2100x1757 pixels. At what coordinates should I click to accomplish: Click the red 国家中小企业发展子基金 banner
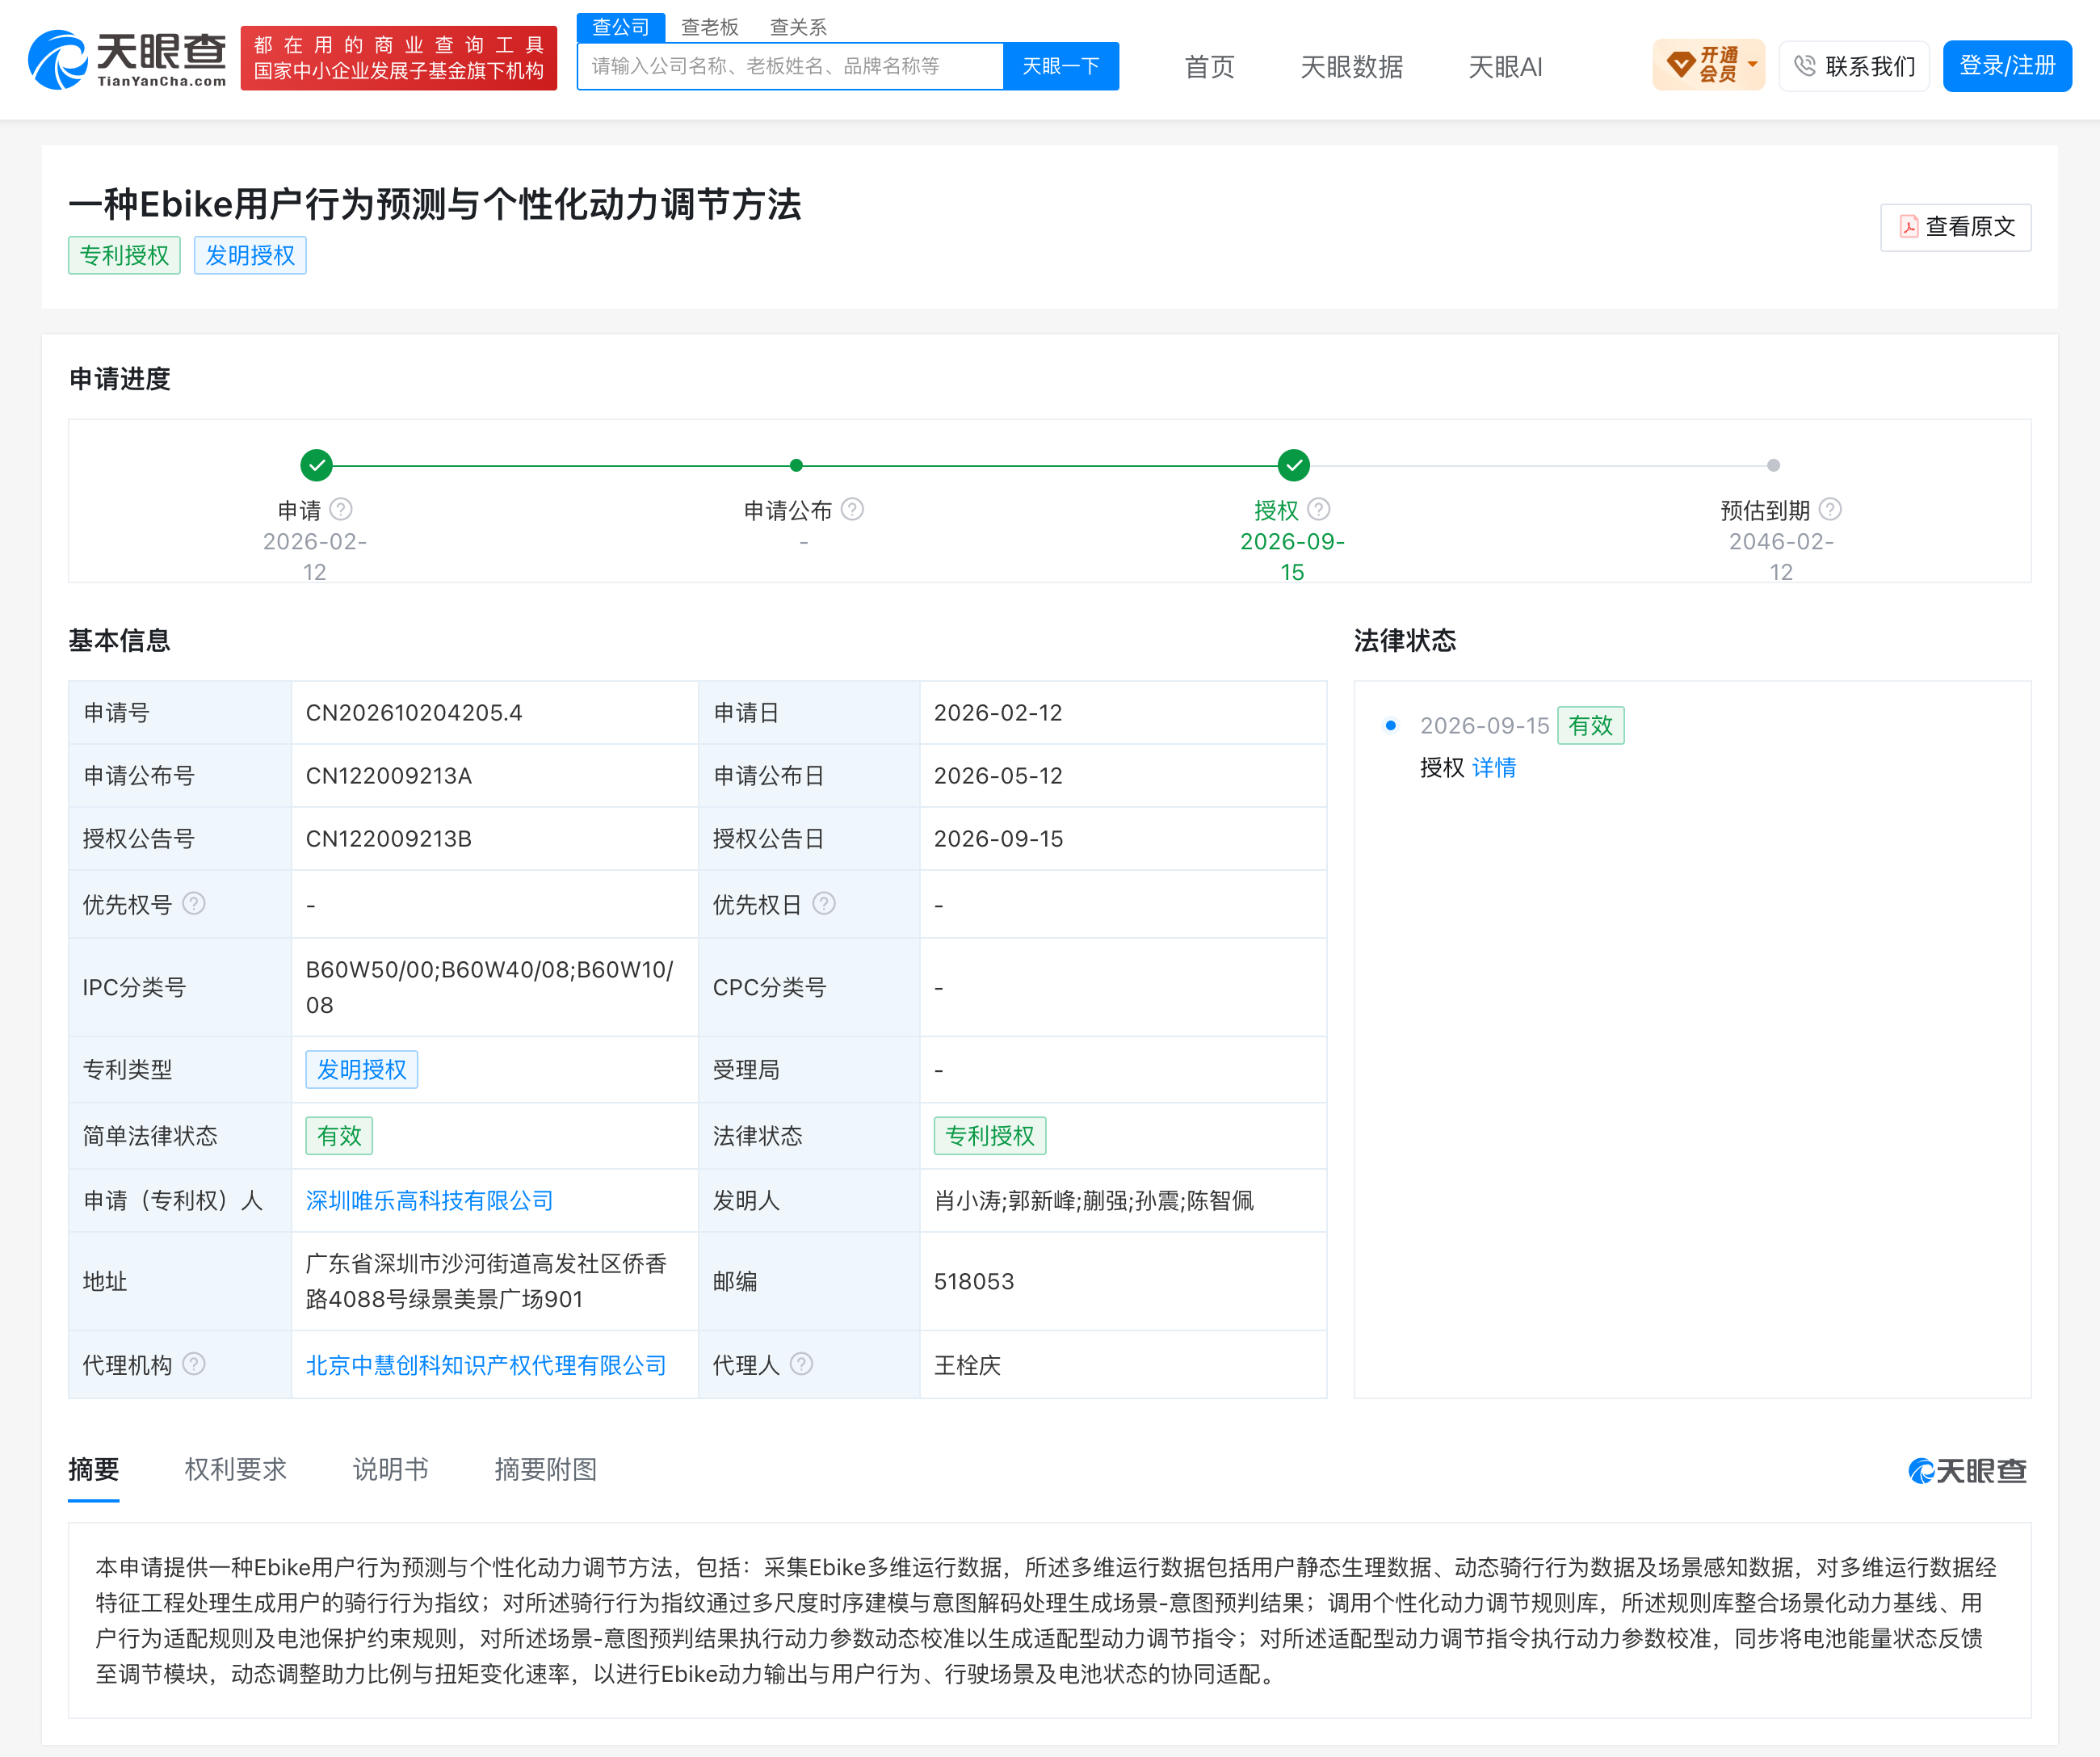point(398,58)
